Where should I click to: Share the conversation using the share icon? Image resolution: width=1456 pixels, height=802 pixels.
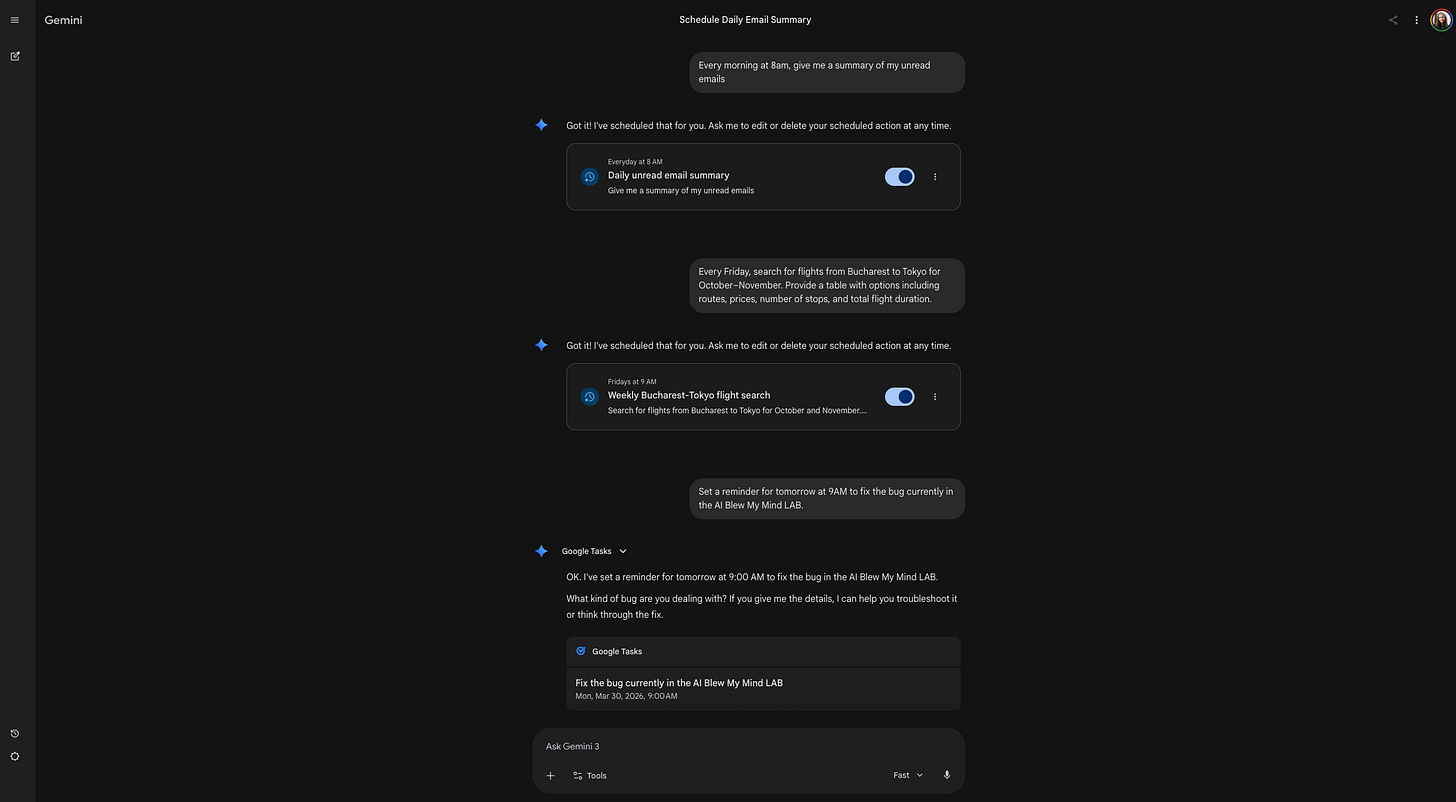click(1392, 19)
